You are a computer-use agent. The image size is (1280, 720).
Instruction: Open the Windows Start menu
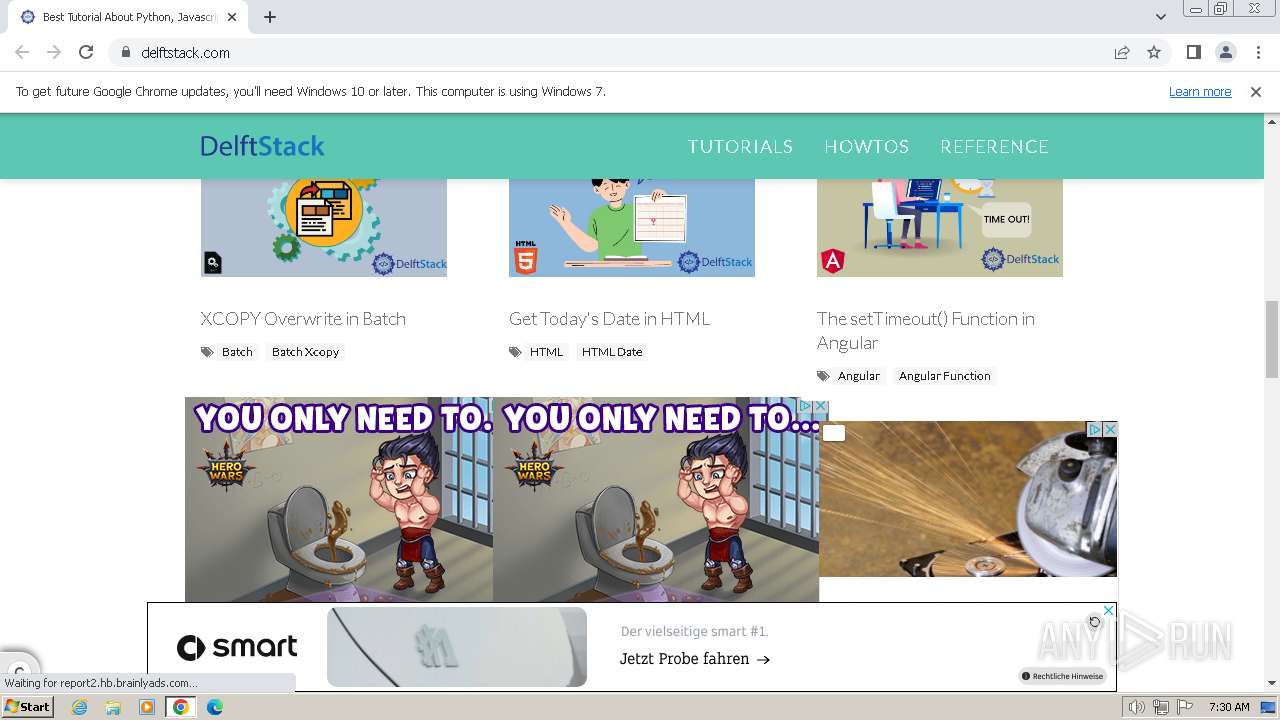tap(27, 707)
